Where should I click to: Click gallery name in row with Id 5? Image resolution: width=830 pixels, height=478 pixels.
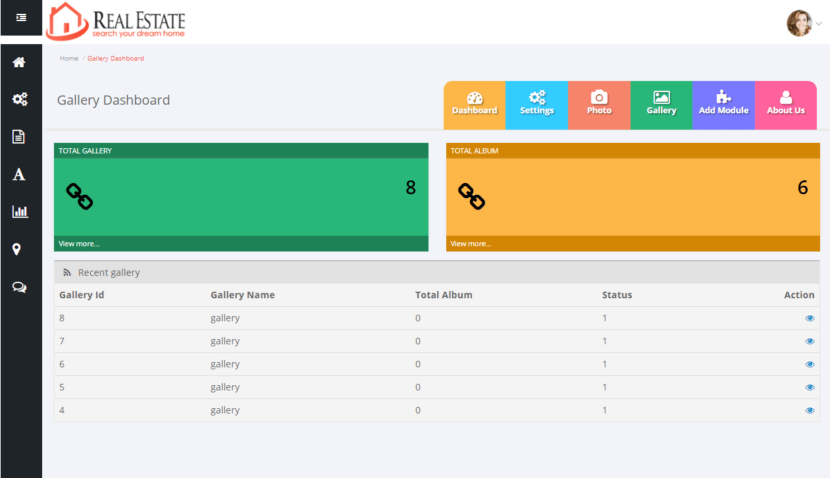pos(225,387)
